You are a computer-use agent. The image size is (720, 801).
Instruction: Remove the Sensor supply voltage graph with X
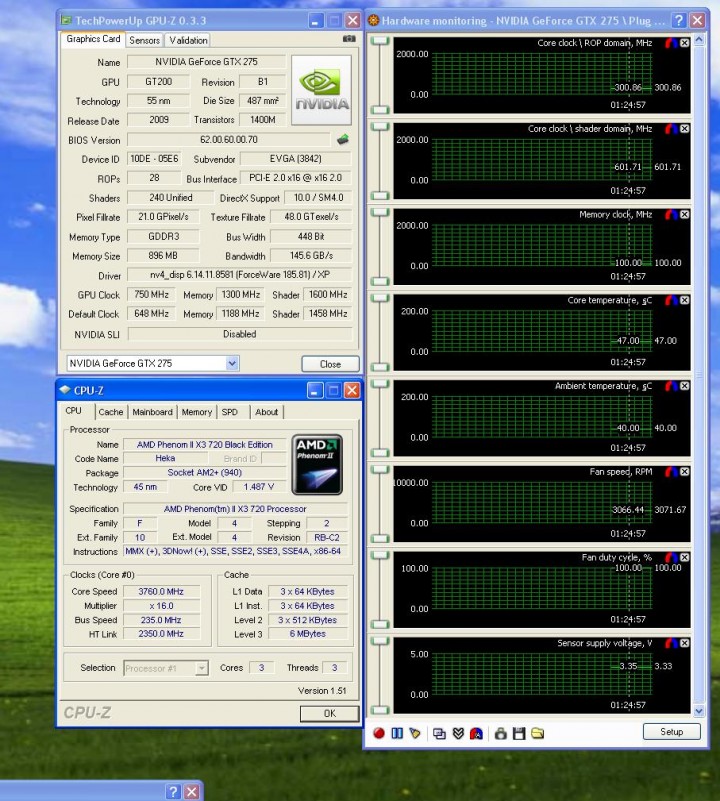pos(684,643)
